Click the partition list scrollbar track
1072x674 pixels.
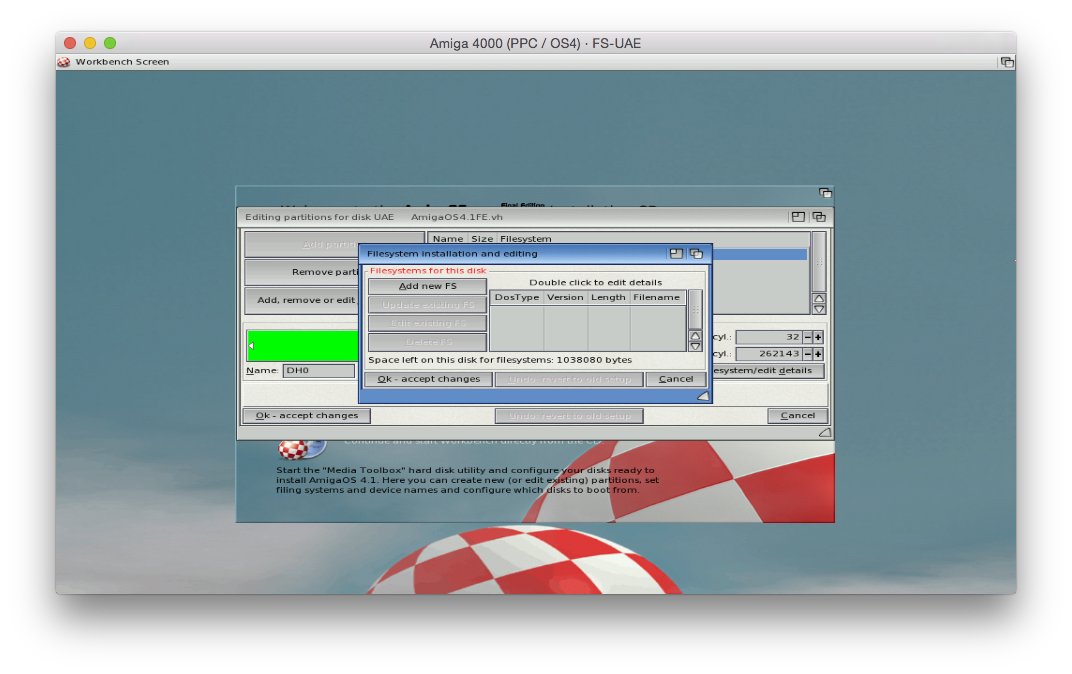coord(819,262)
